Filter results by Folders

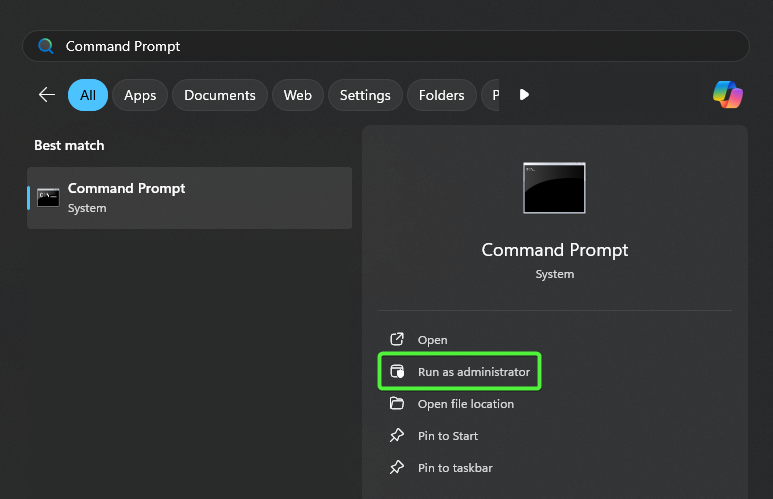(441, 95)
